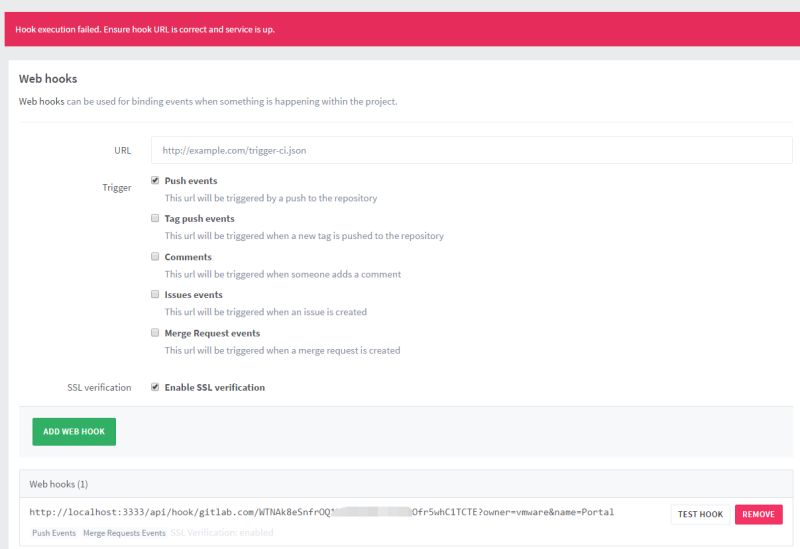The width and height of the screenshot is (800, 549).
Task: Click the Push events label text
Action: [191, 181]
